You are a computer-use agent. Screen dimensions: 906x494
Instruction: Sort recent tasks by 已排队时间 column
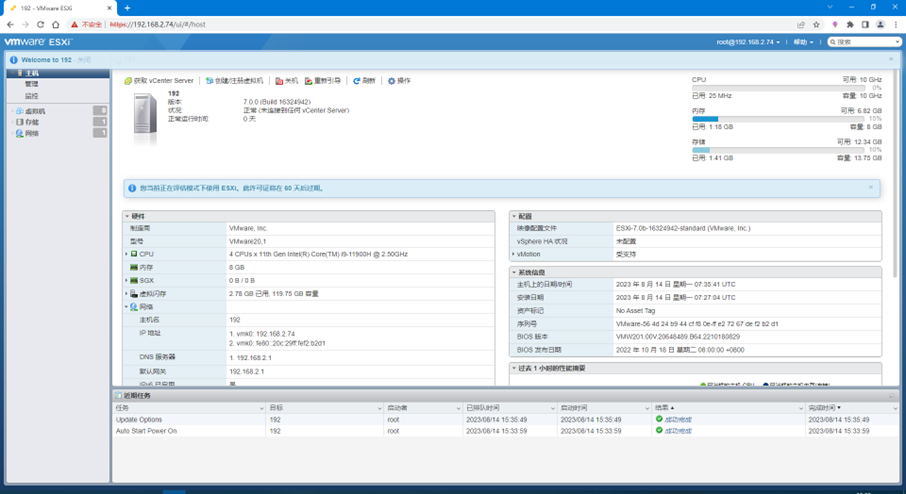[510, 408]
